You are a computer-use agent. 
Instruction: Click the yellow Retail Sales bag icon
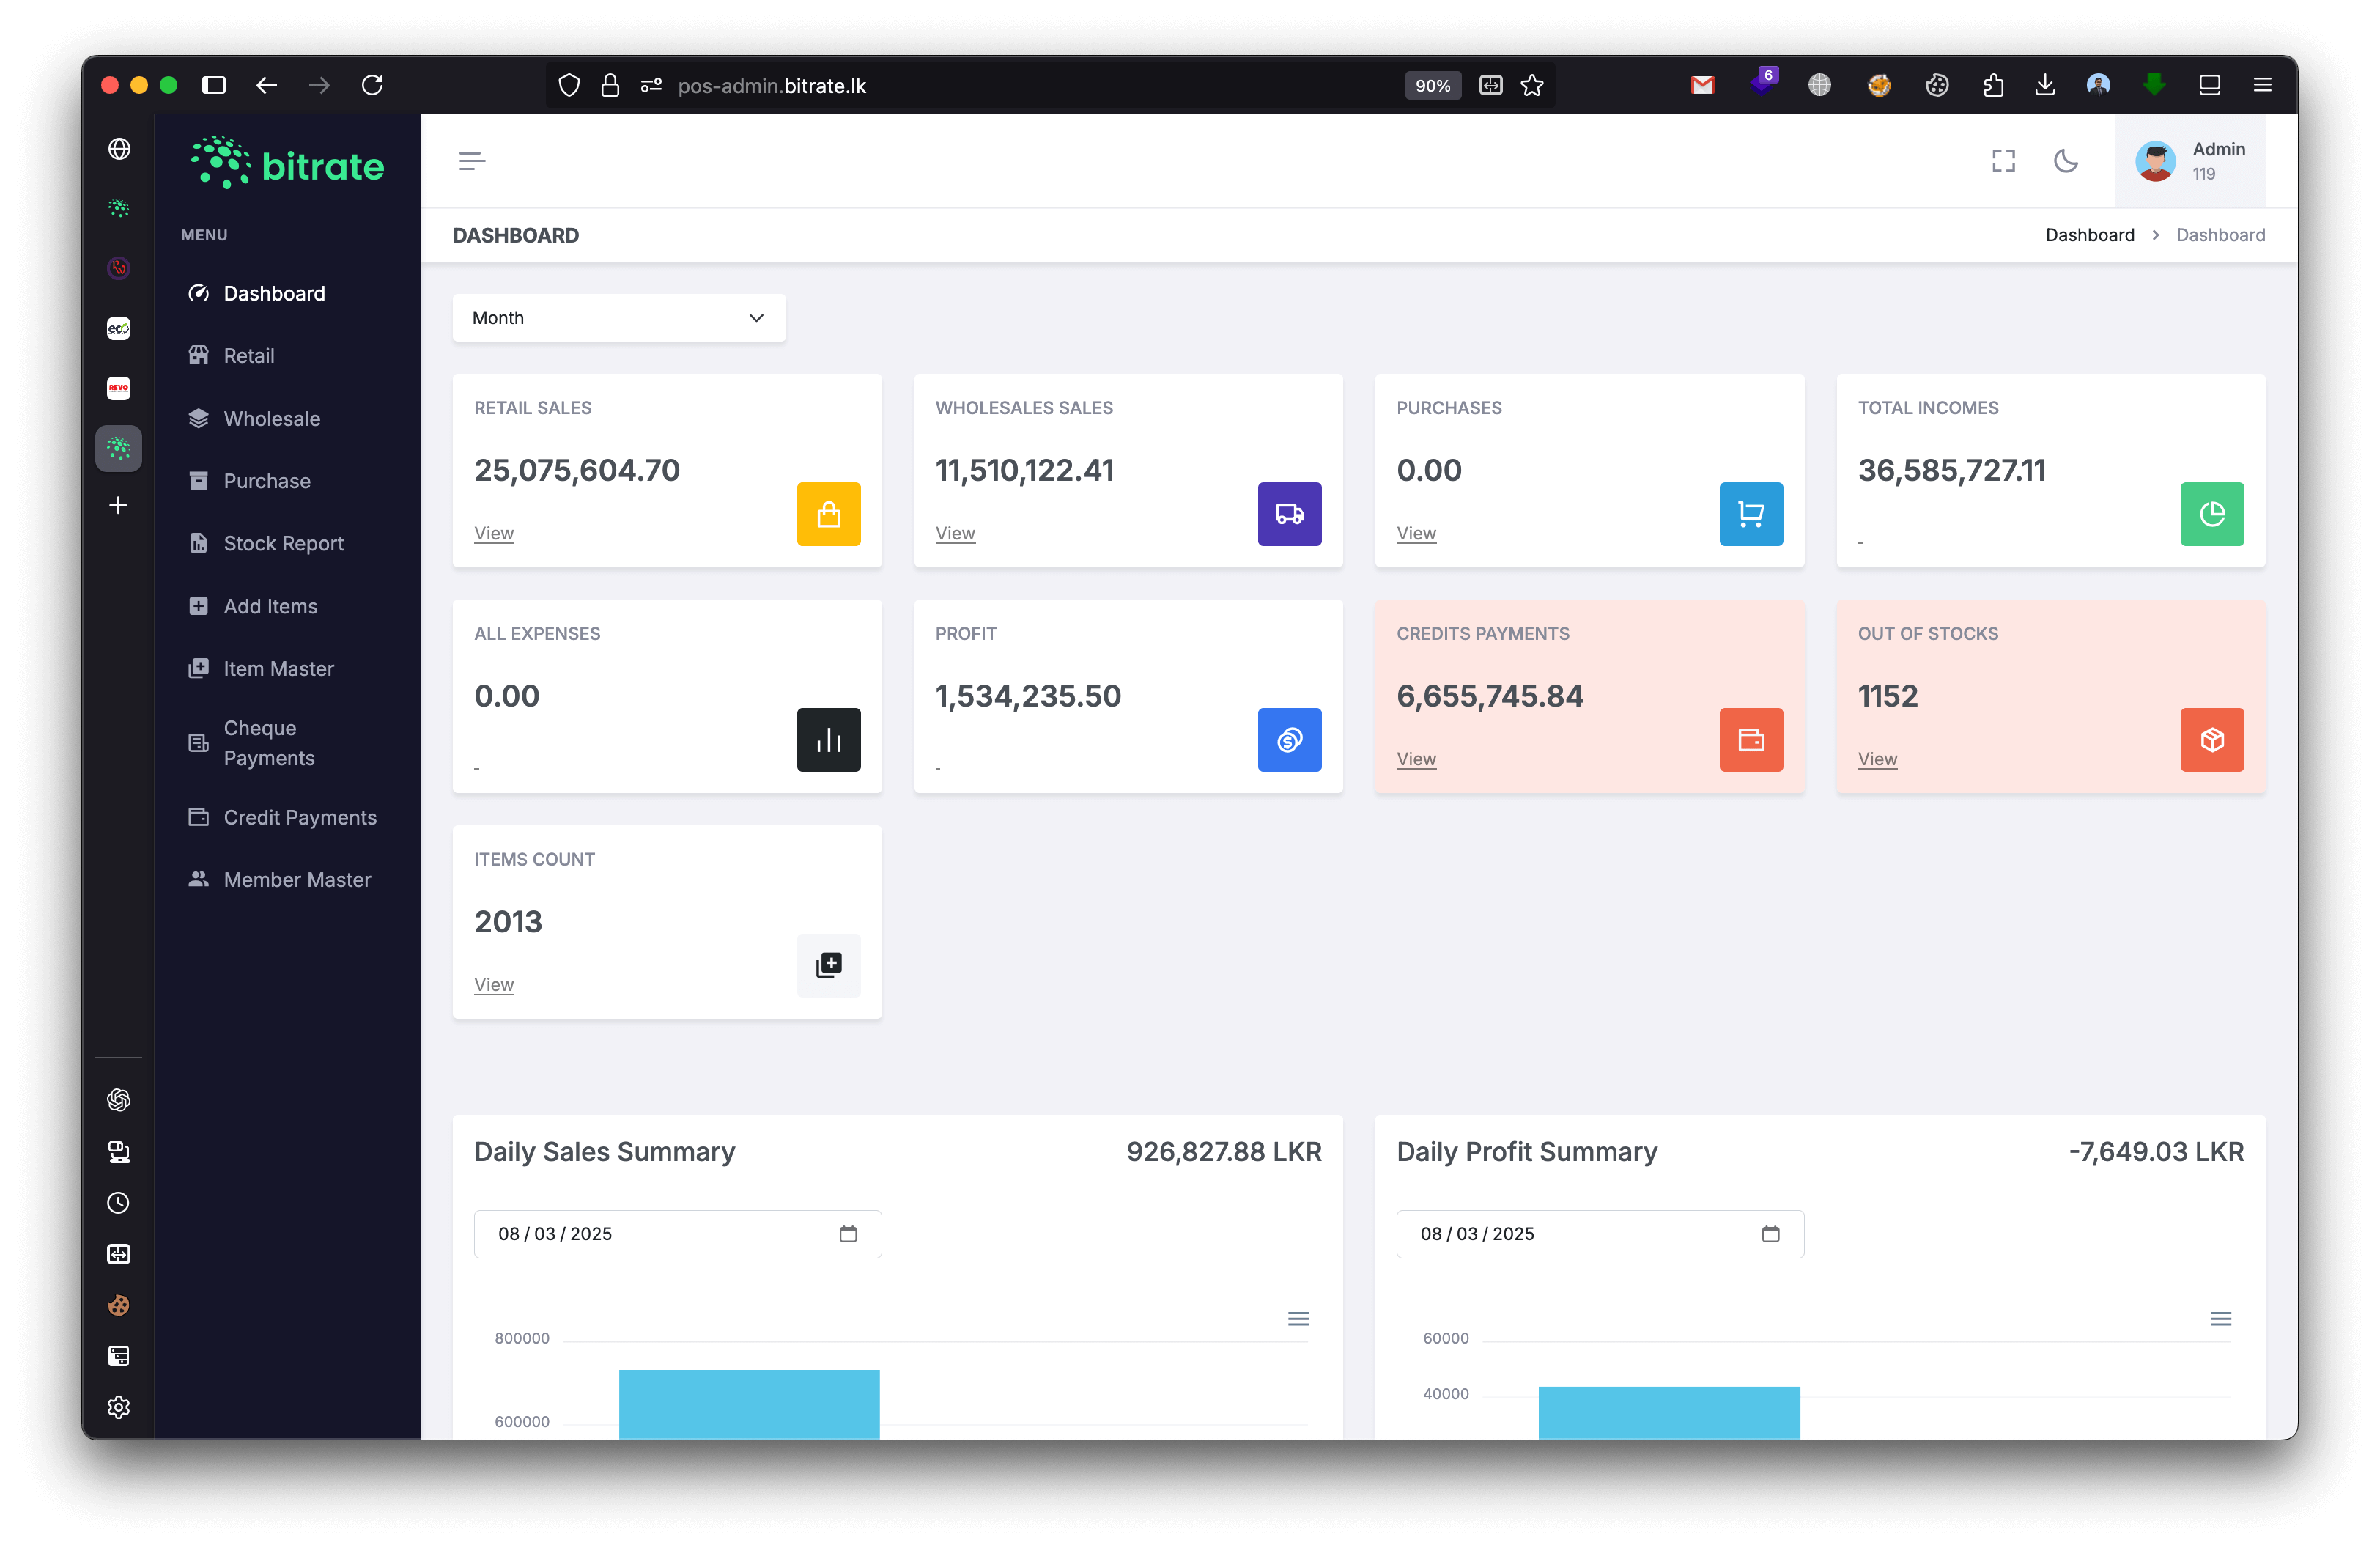828,514
